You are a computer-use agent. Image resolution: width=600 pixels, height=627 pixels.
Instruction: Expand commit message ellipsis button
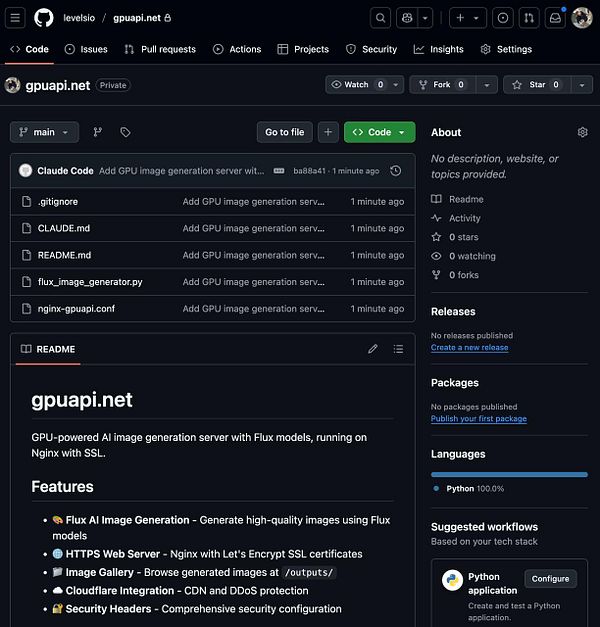pyautogui.click(x=279, y=171)
